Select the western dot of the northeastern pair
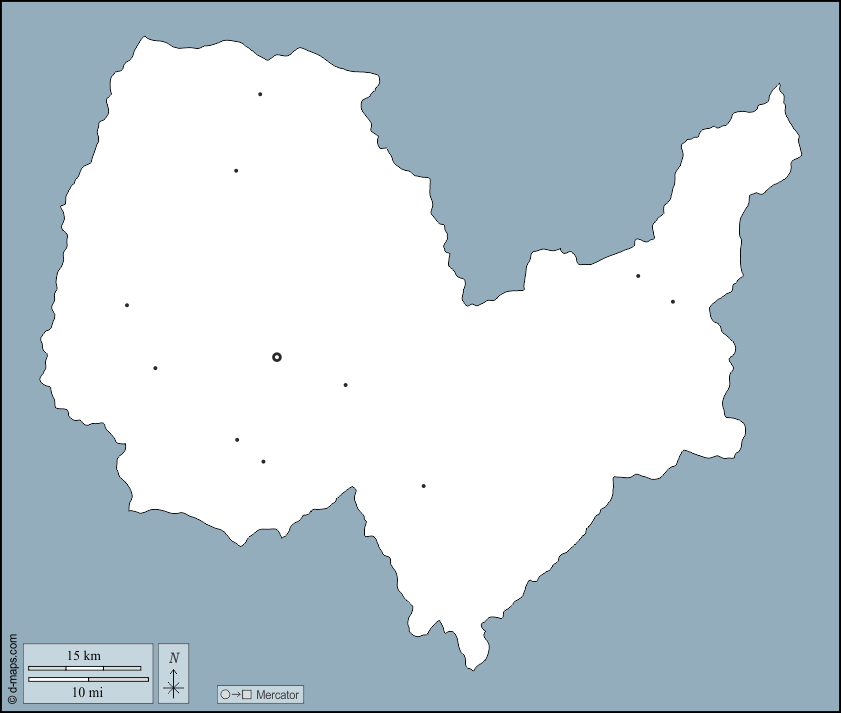 638,276
